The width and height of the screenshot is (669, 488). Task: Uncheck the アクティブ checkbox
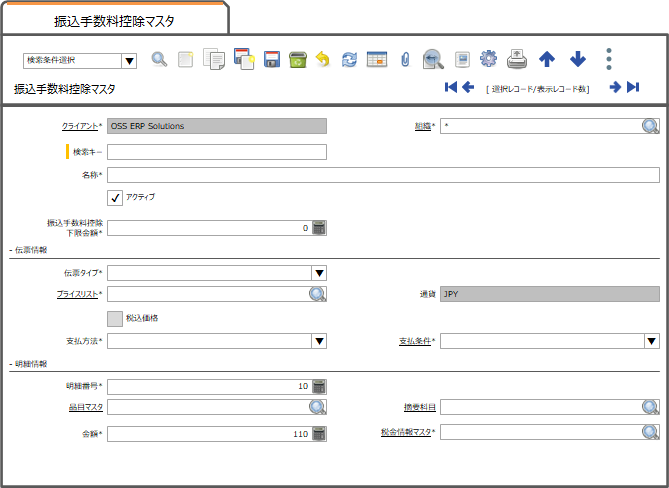(x=115, y=198)
